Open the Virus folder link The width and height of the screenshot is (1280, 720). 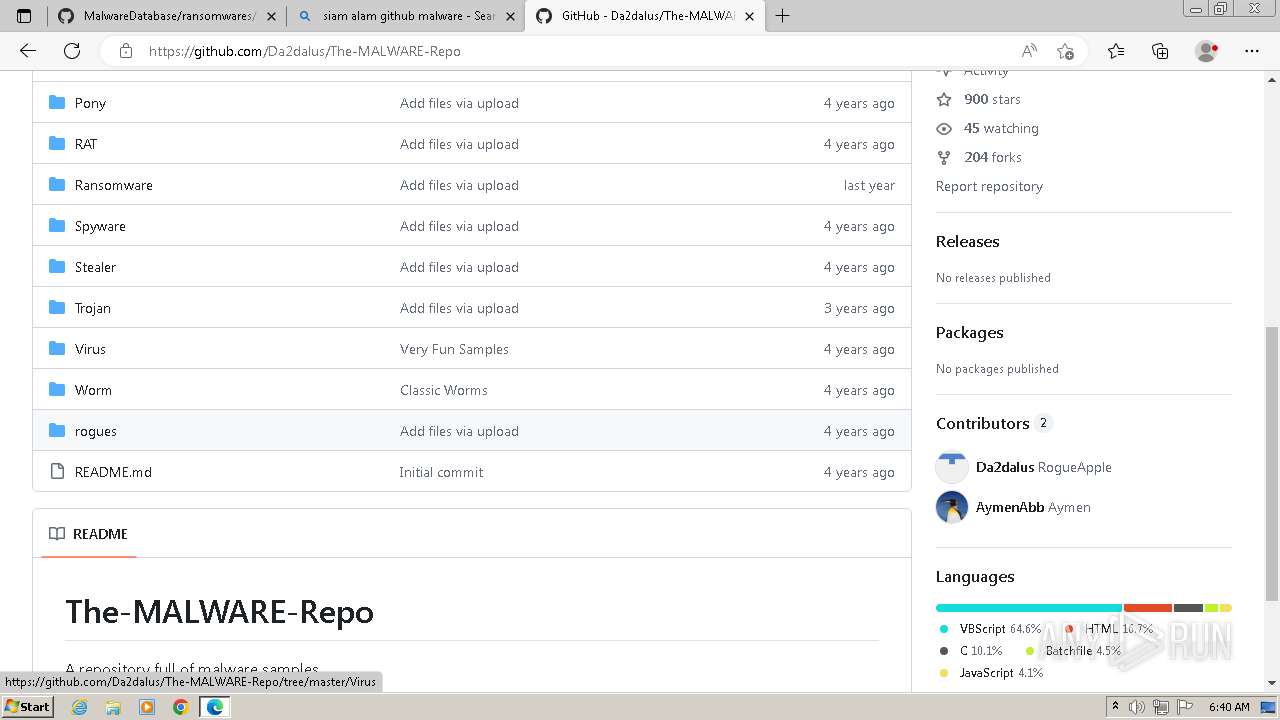[90, 349]
